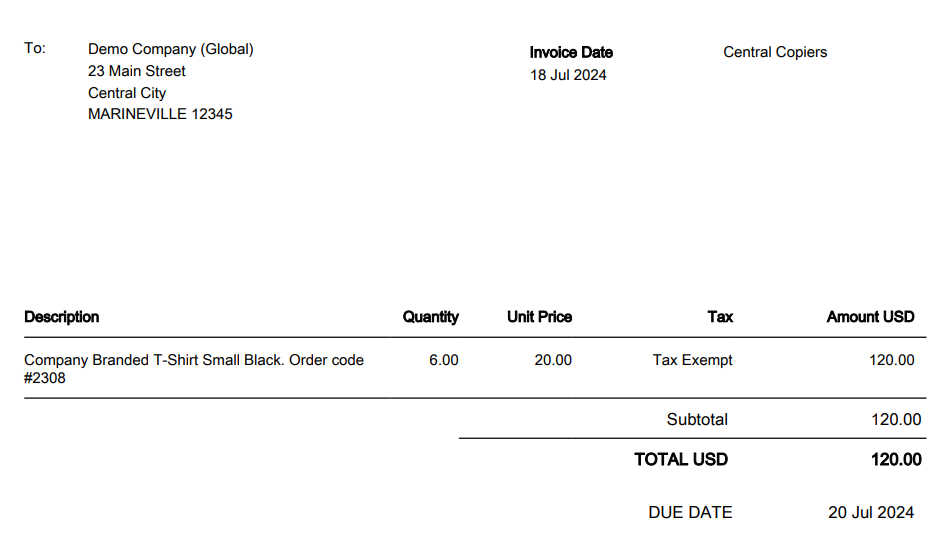Click the DUE DATE label
This screenshot has height=555, width=945.
[x=690, y=513]
